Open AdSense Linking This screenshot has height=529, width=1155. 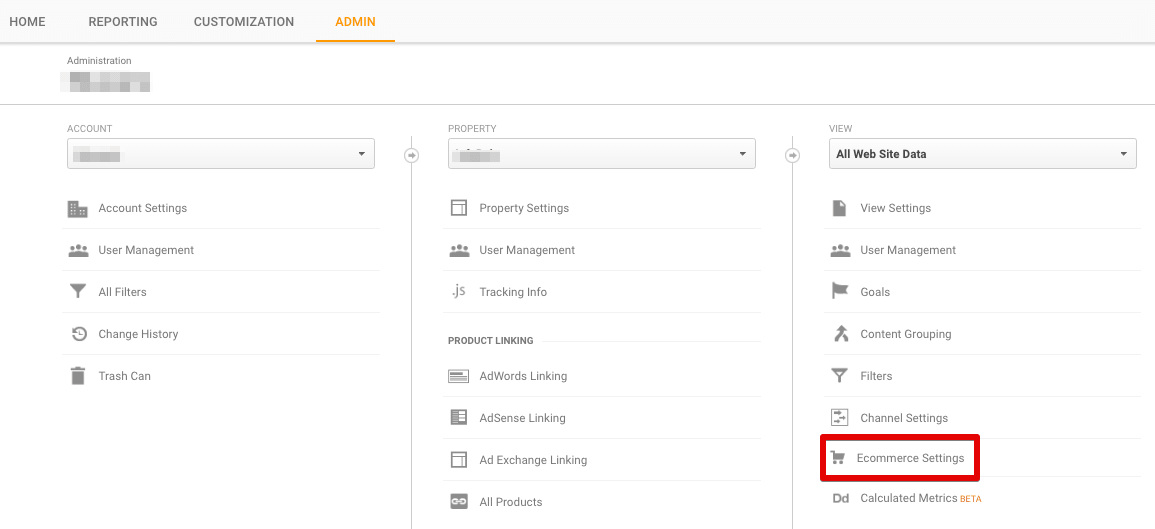(x=522, y=418)
